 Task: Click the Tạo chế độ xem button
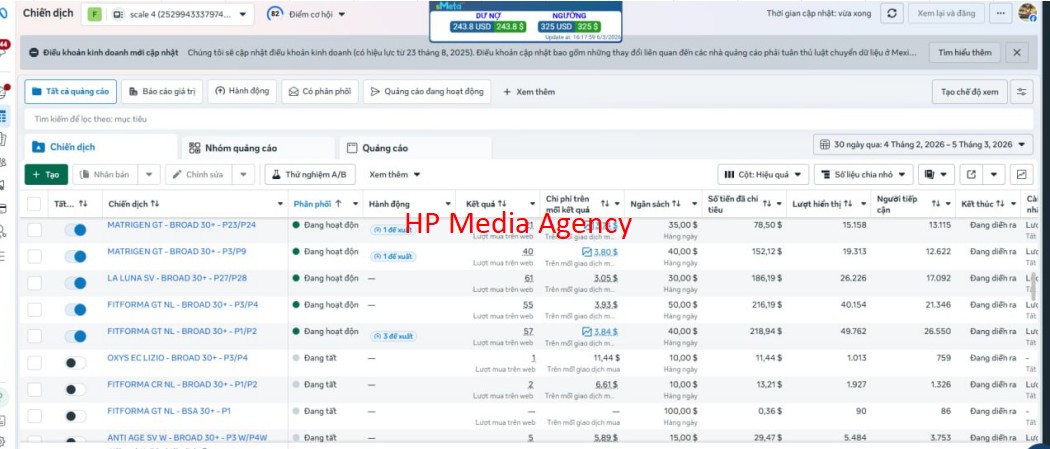(x=970, y=92)
